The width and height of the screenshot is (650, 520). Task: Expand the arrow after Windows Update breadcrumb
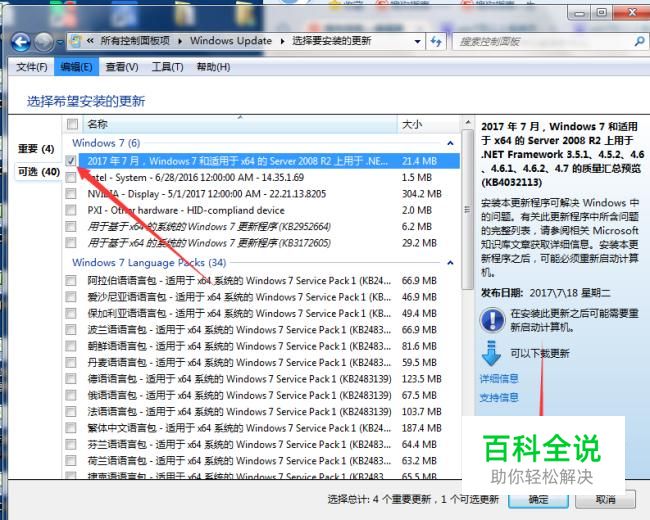282,41
